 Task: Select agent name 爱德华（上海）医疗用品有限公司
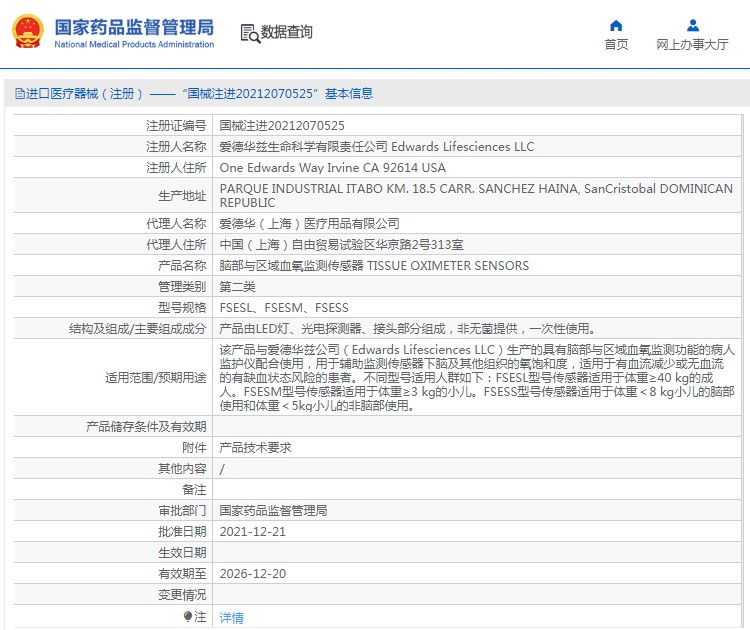point(309,223)
